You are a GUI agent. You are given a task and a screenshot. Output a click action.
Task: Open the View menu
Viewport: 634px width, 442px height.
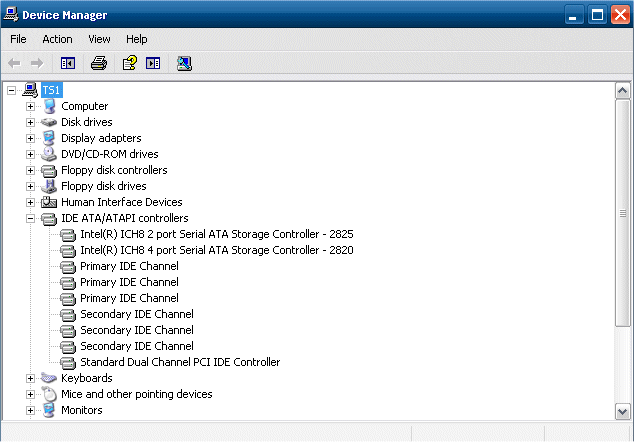click(99, 39)
